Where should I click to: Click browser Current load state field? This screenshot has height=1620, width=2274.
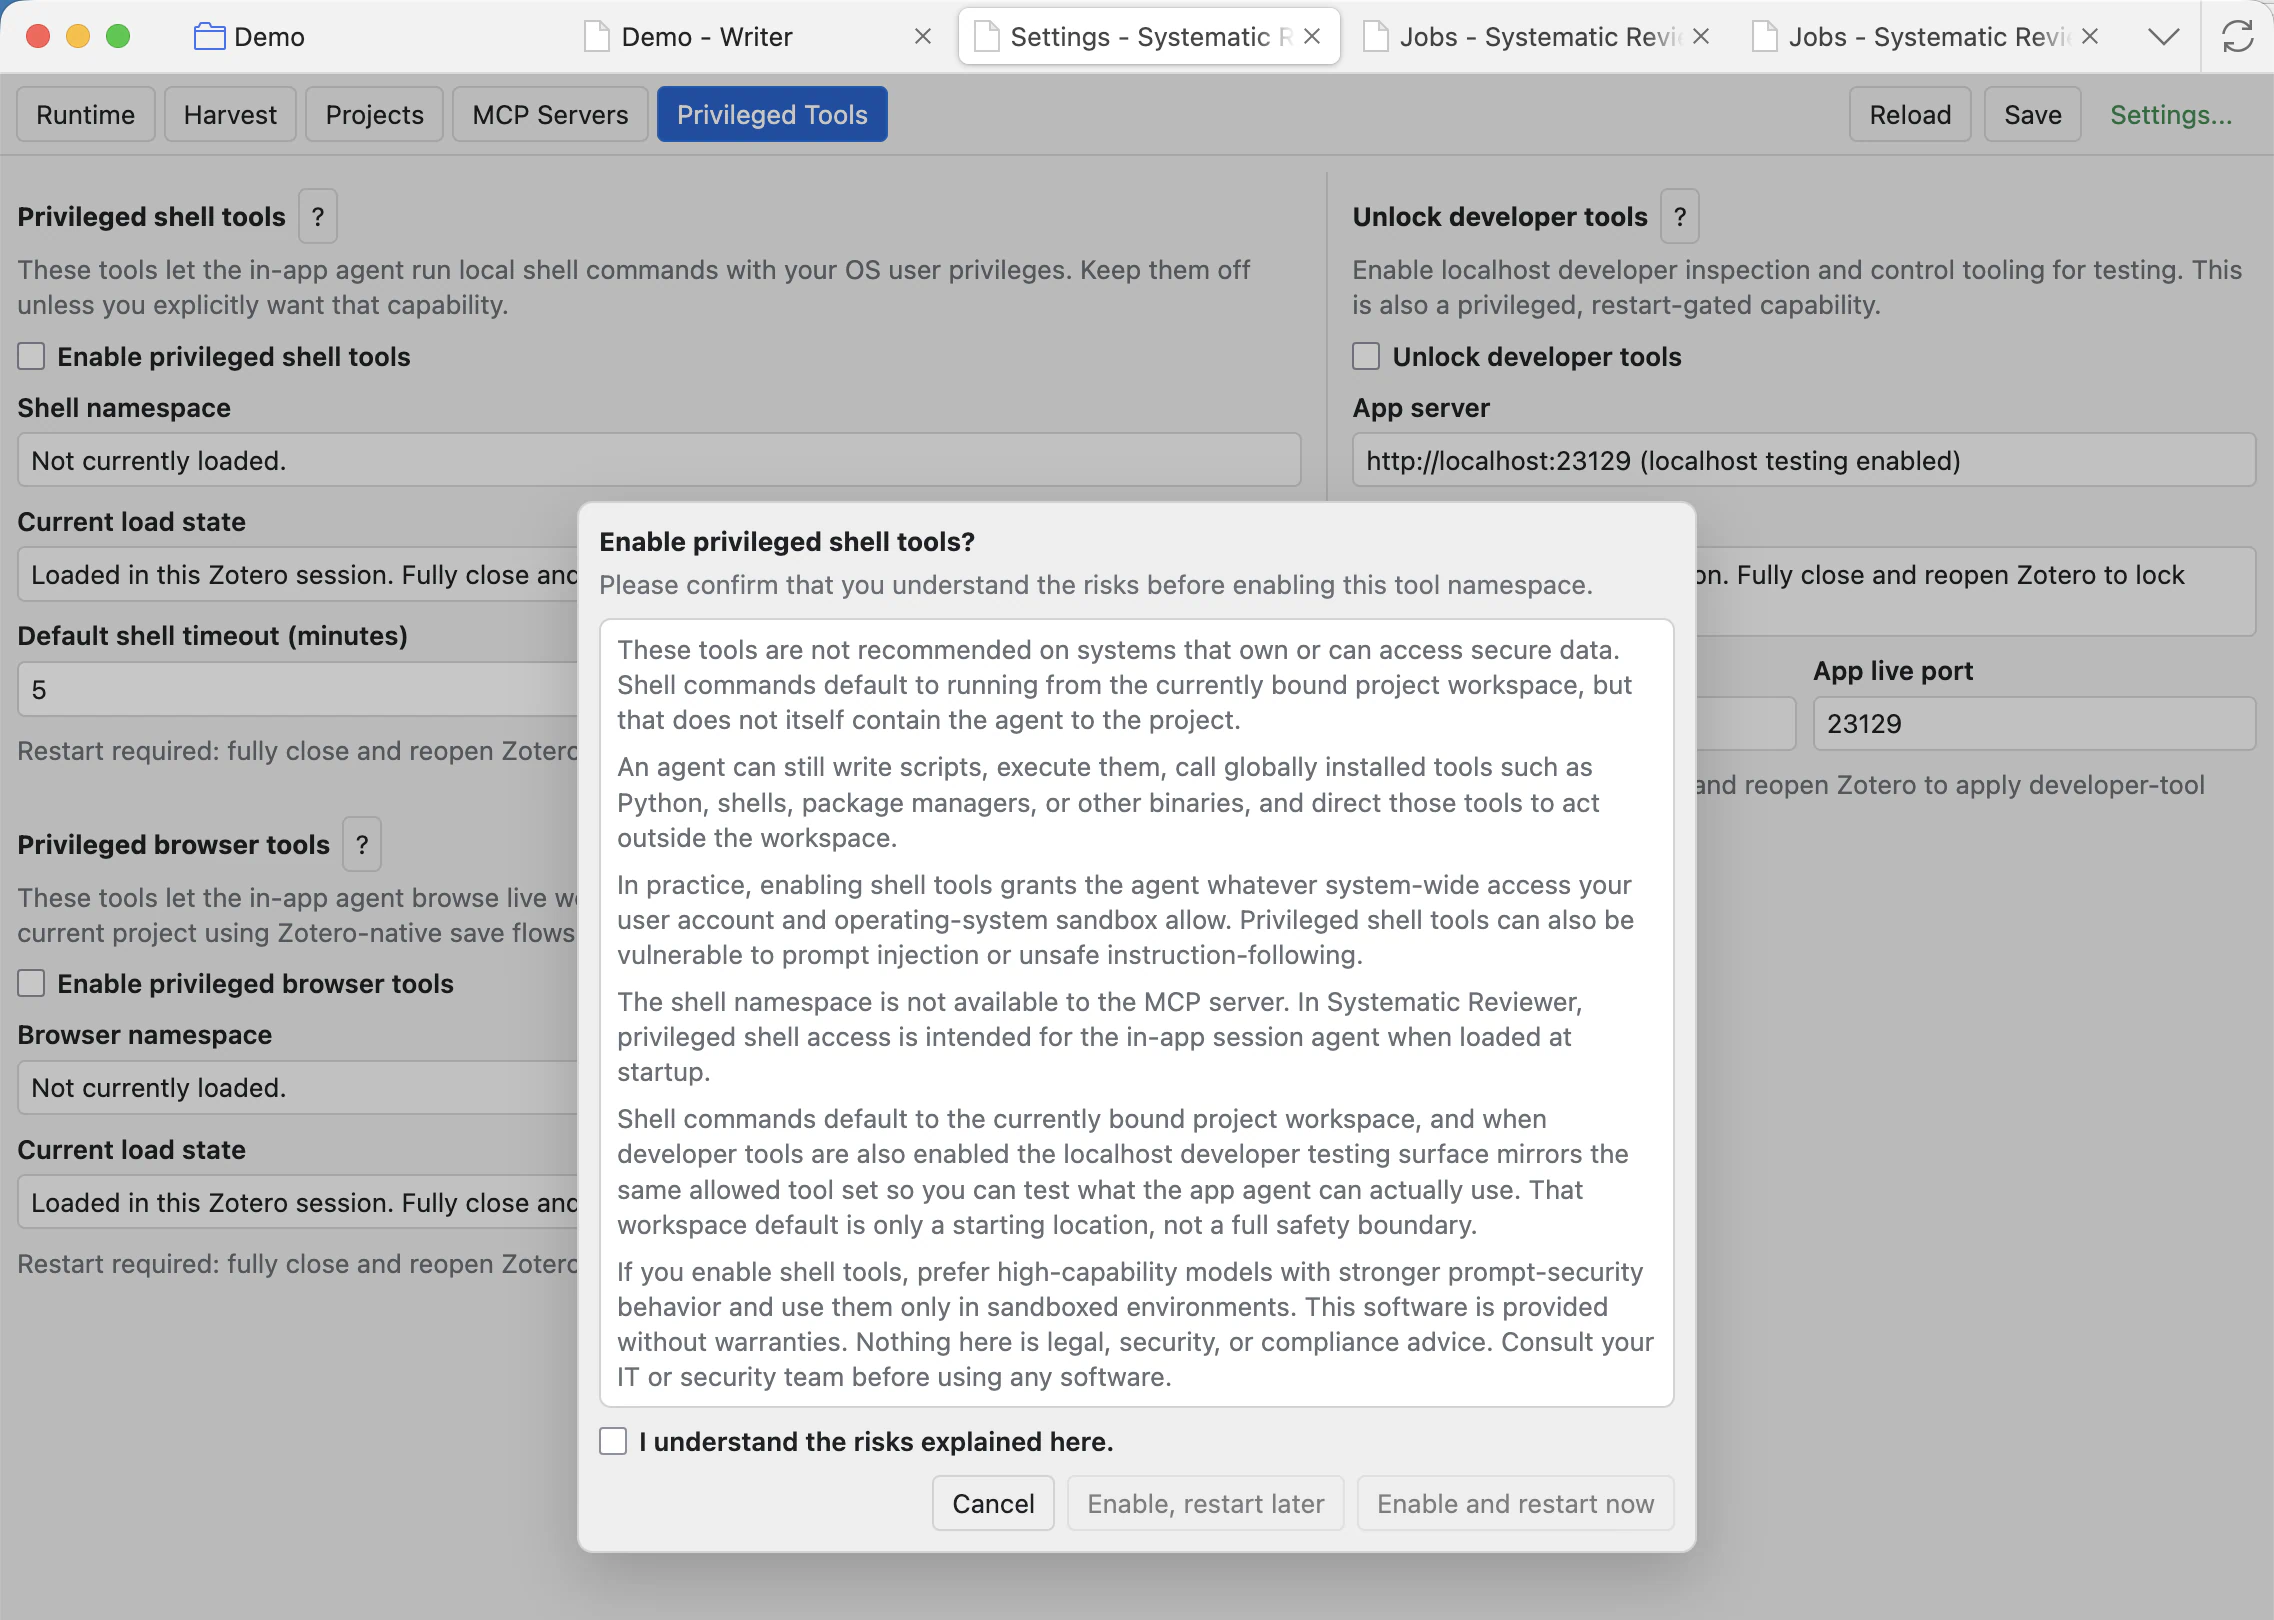click(298, 1201)
